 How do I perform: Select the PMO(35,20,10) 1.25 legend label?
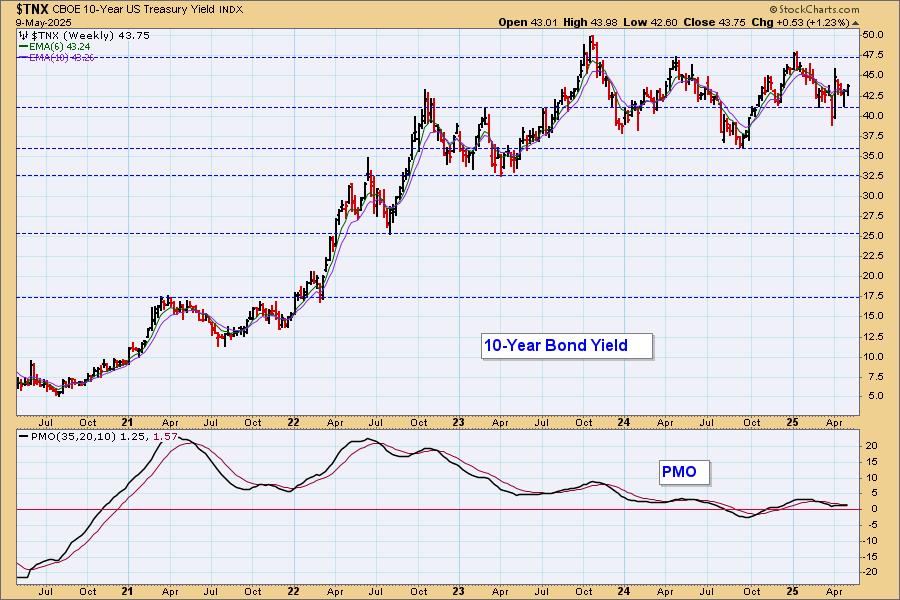pyautogui.click(x=90, y=437)
